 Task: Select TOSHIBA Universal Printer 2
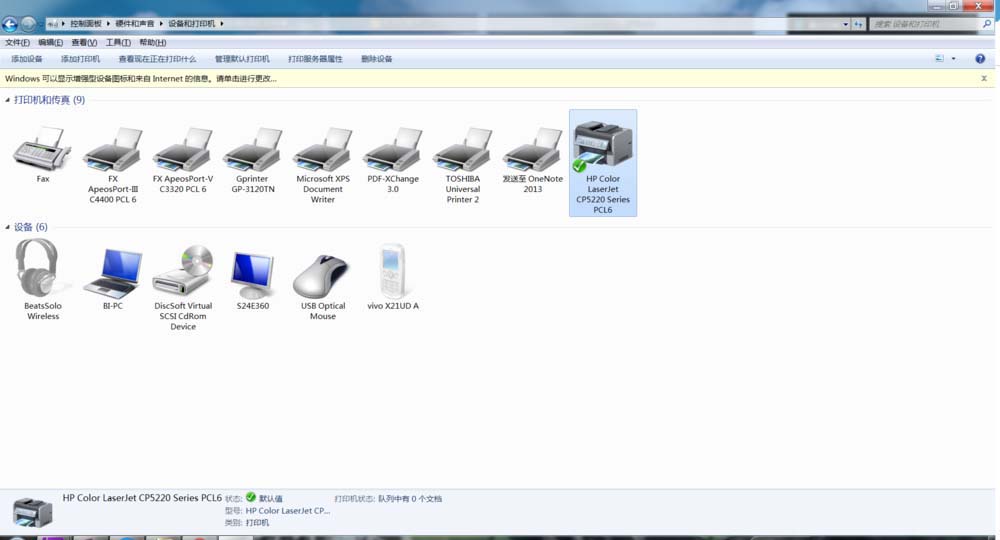pyautogui.click(x=463, y=149)
